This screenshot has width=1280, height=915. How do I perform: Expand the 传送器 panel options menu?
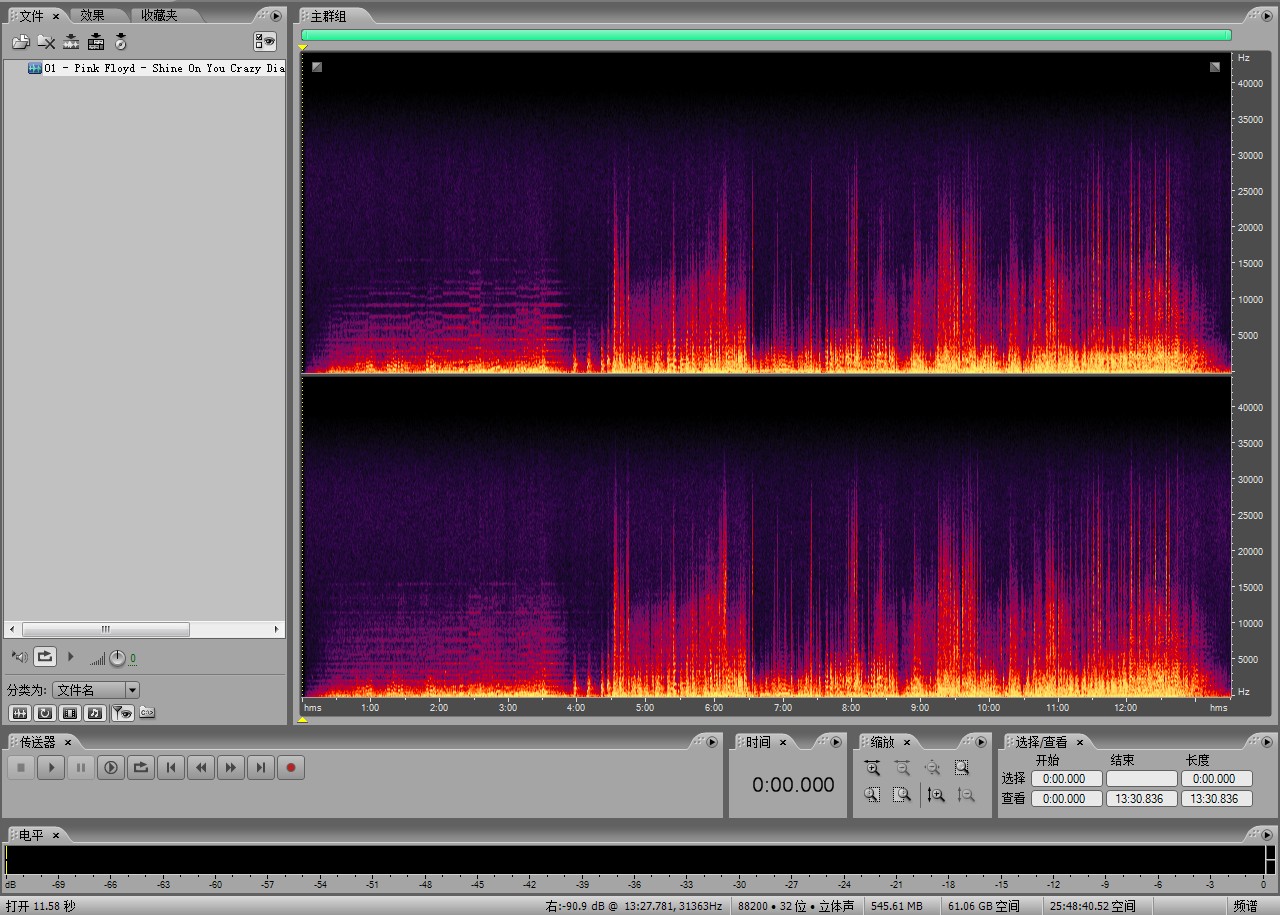click(x=712, y=742)
